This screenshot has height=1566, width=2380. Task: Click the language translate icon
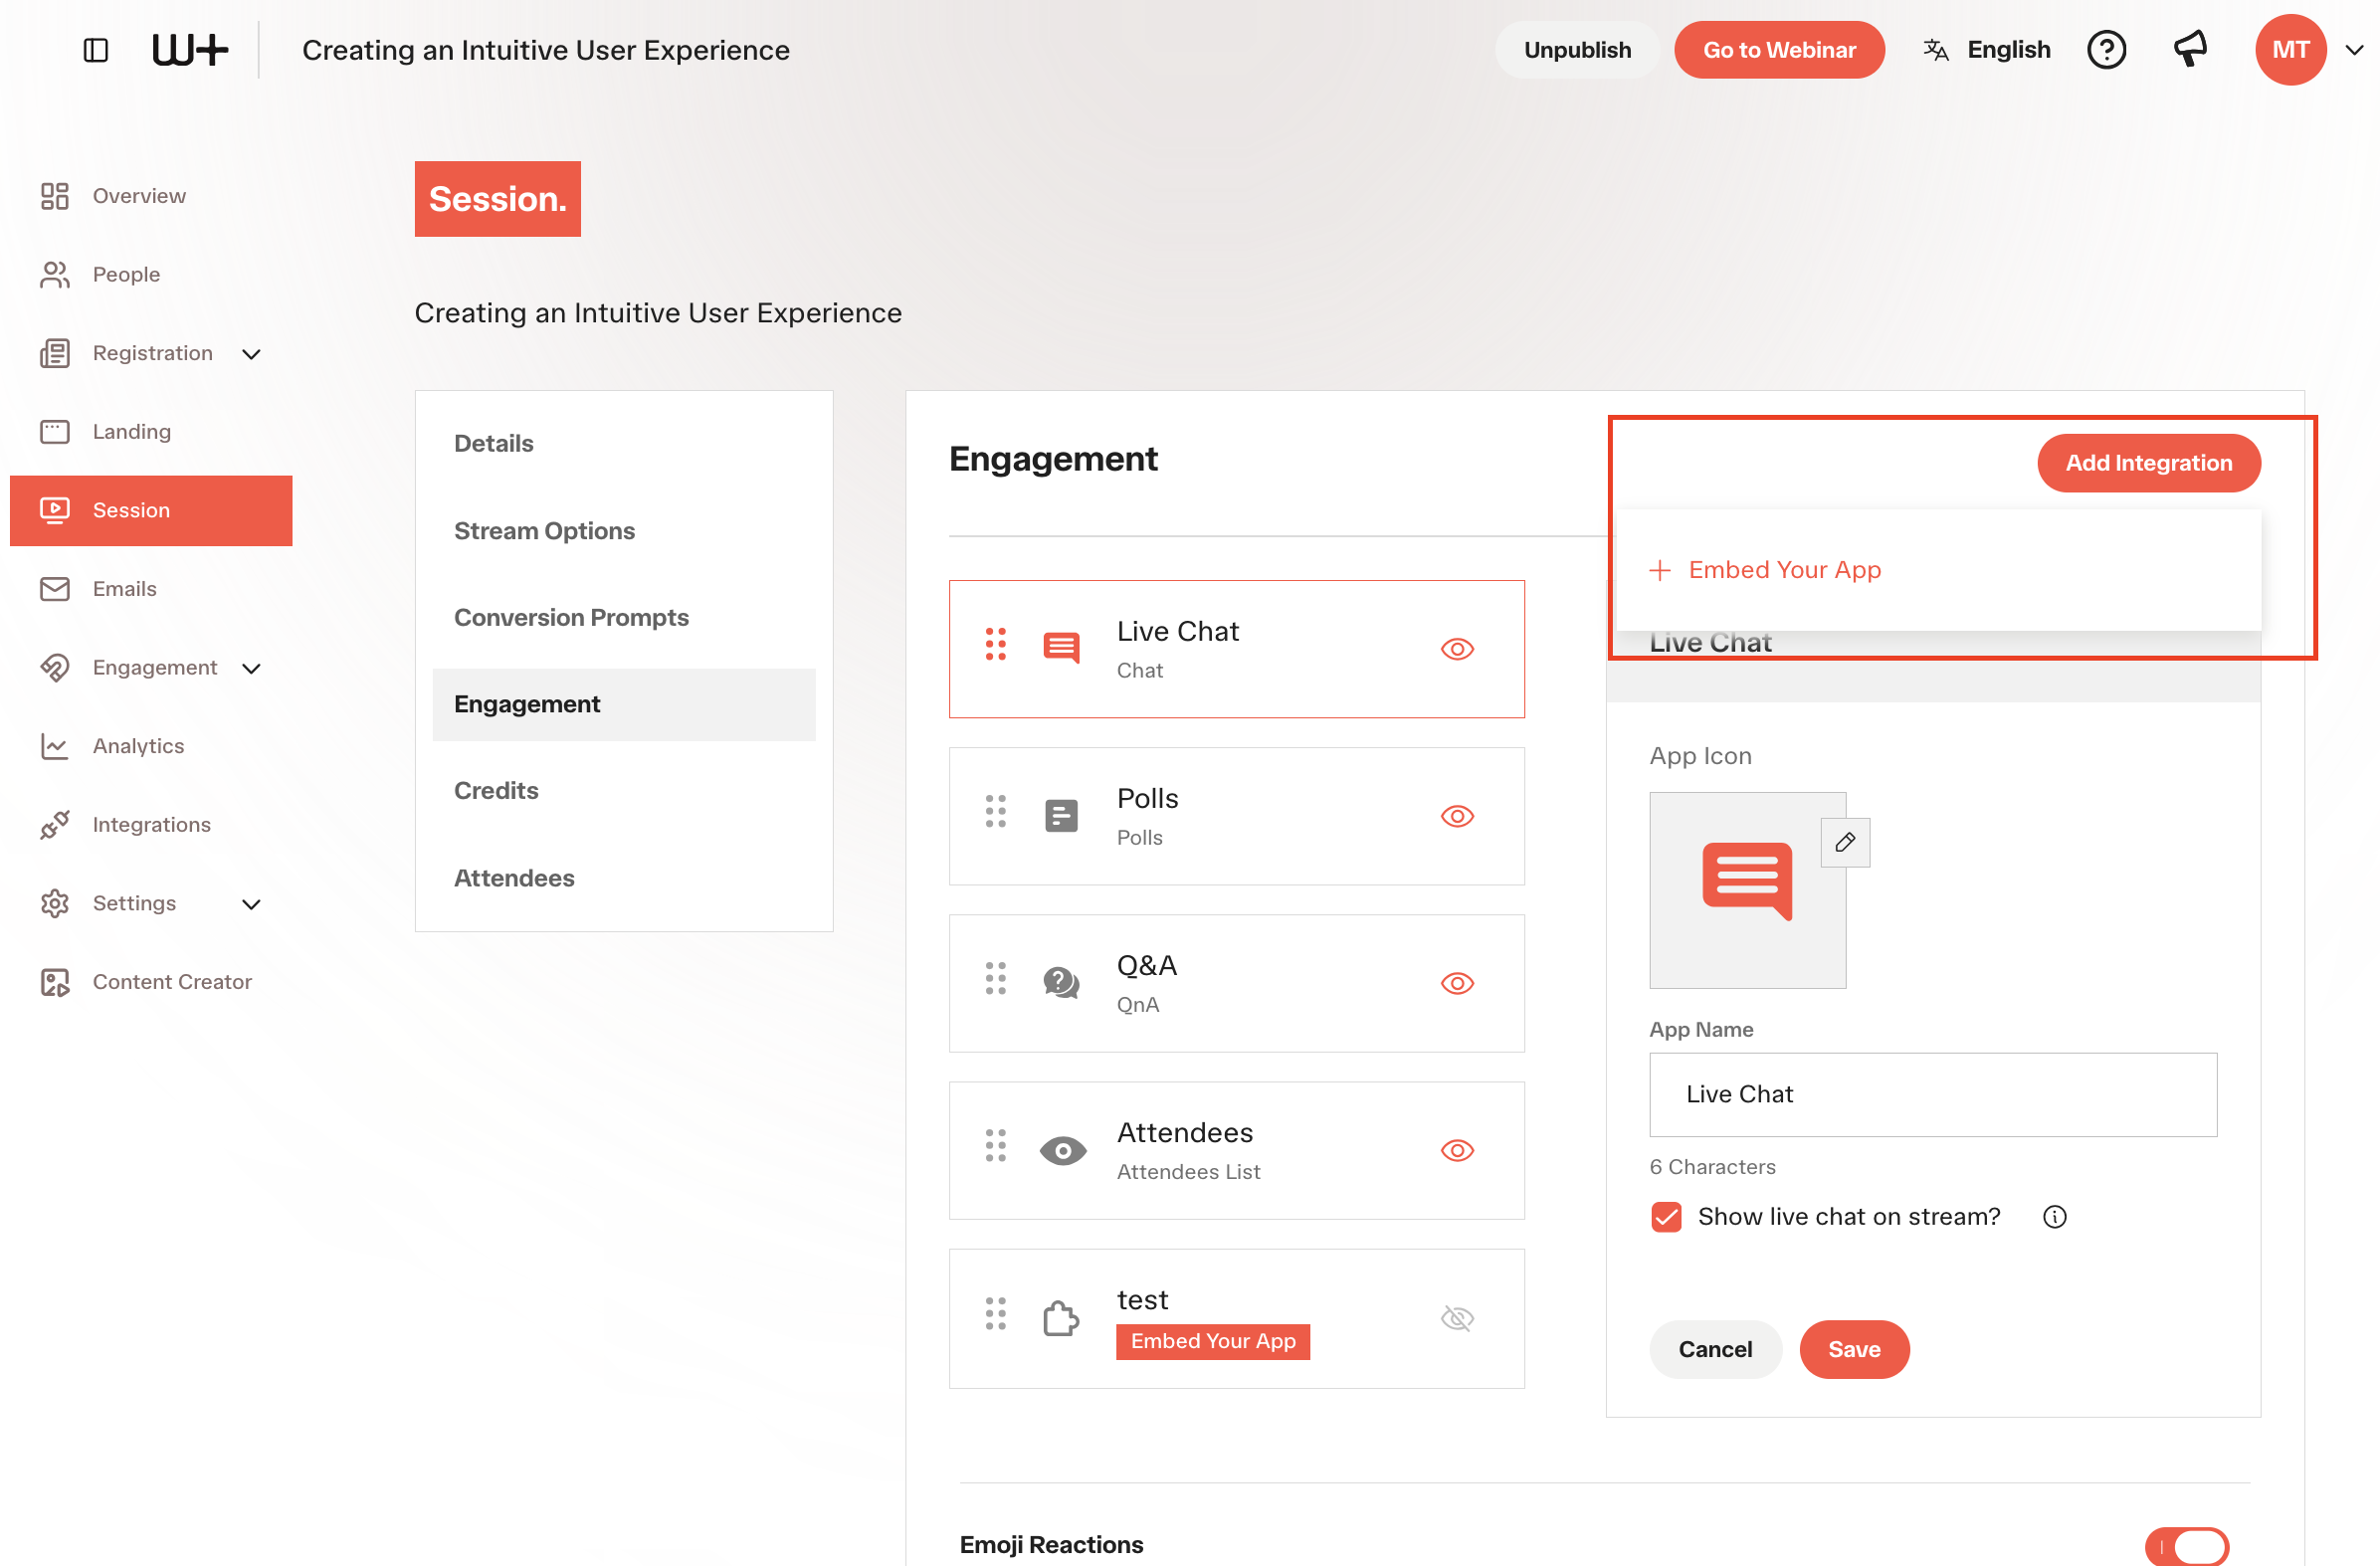pyautogui.click(x=1936, y=50)
